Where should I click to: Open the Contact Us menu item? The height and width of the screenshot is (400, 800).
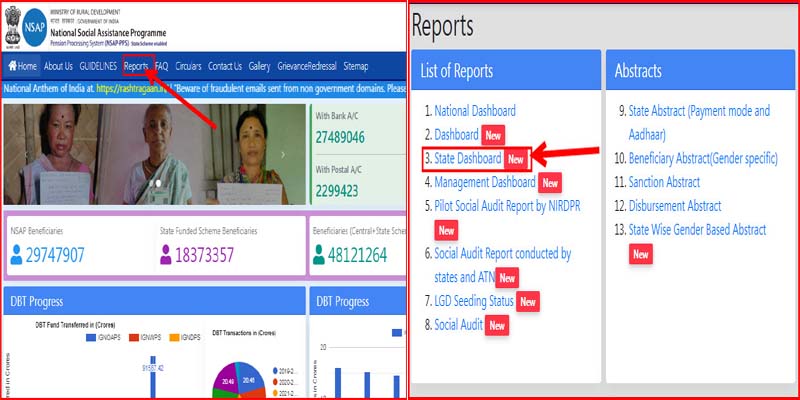225,66
